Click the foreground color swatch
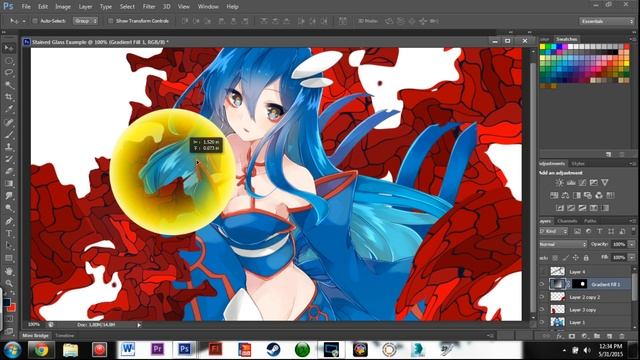640x360 pixels. (x=7, y=302)
